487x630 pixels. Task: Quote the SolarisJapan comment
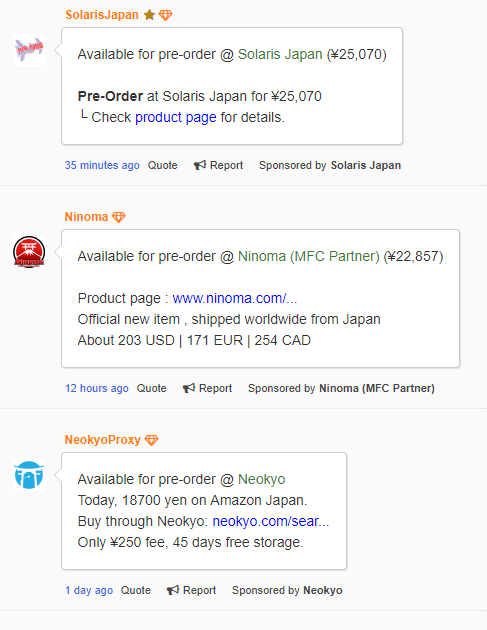coord(163,165)
